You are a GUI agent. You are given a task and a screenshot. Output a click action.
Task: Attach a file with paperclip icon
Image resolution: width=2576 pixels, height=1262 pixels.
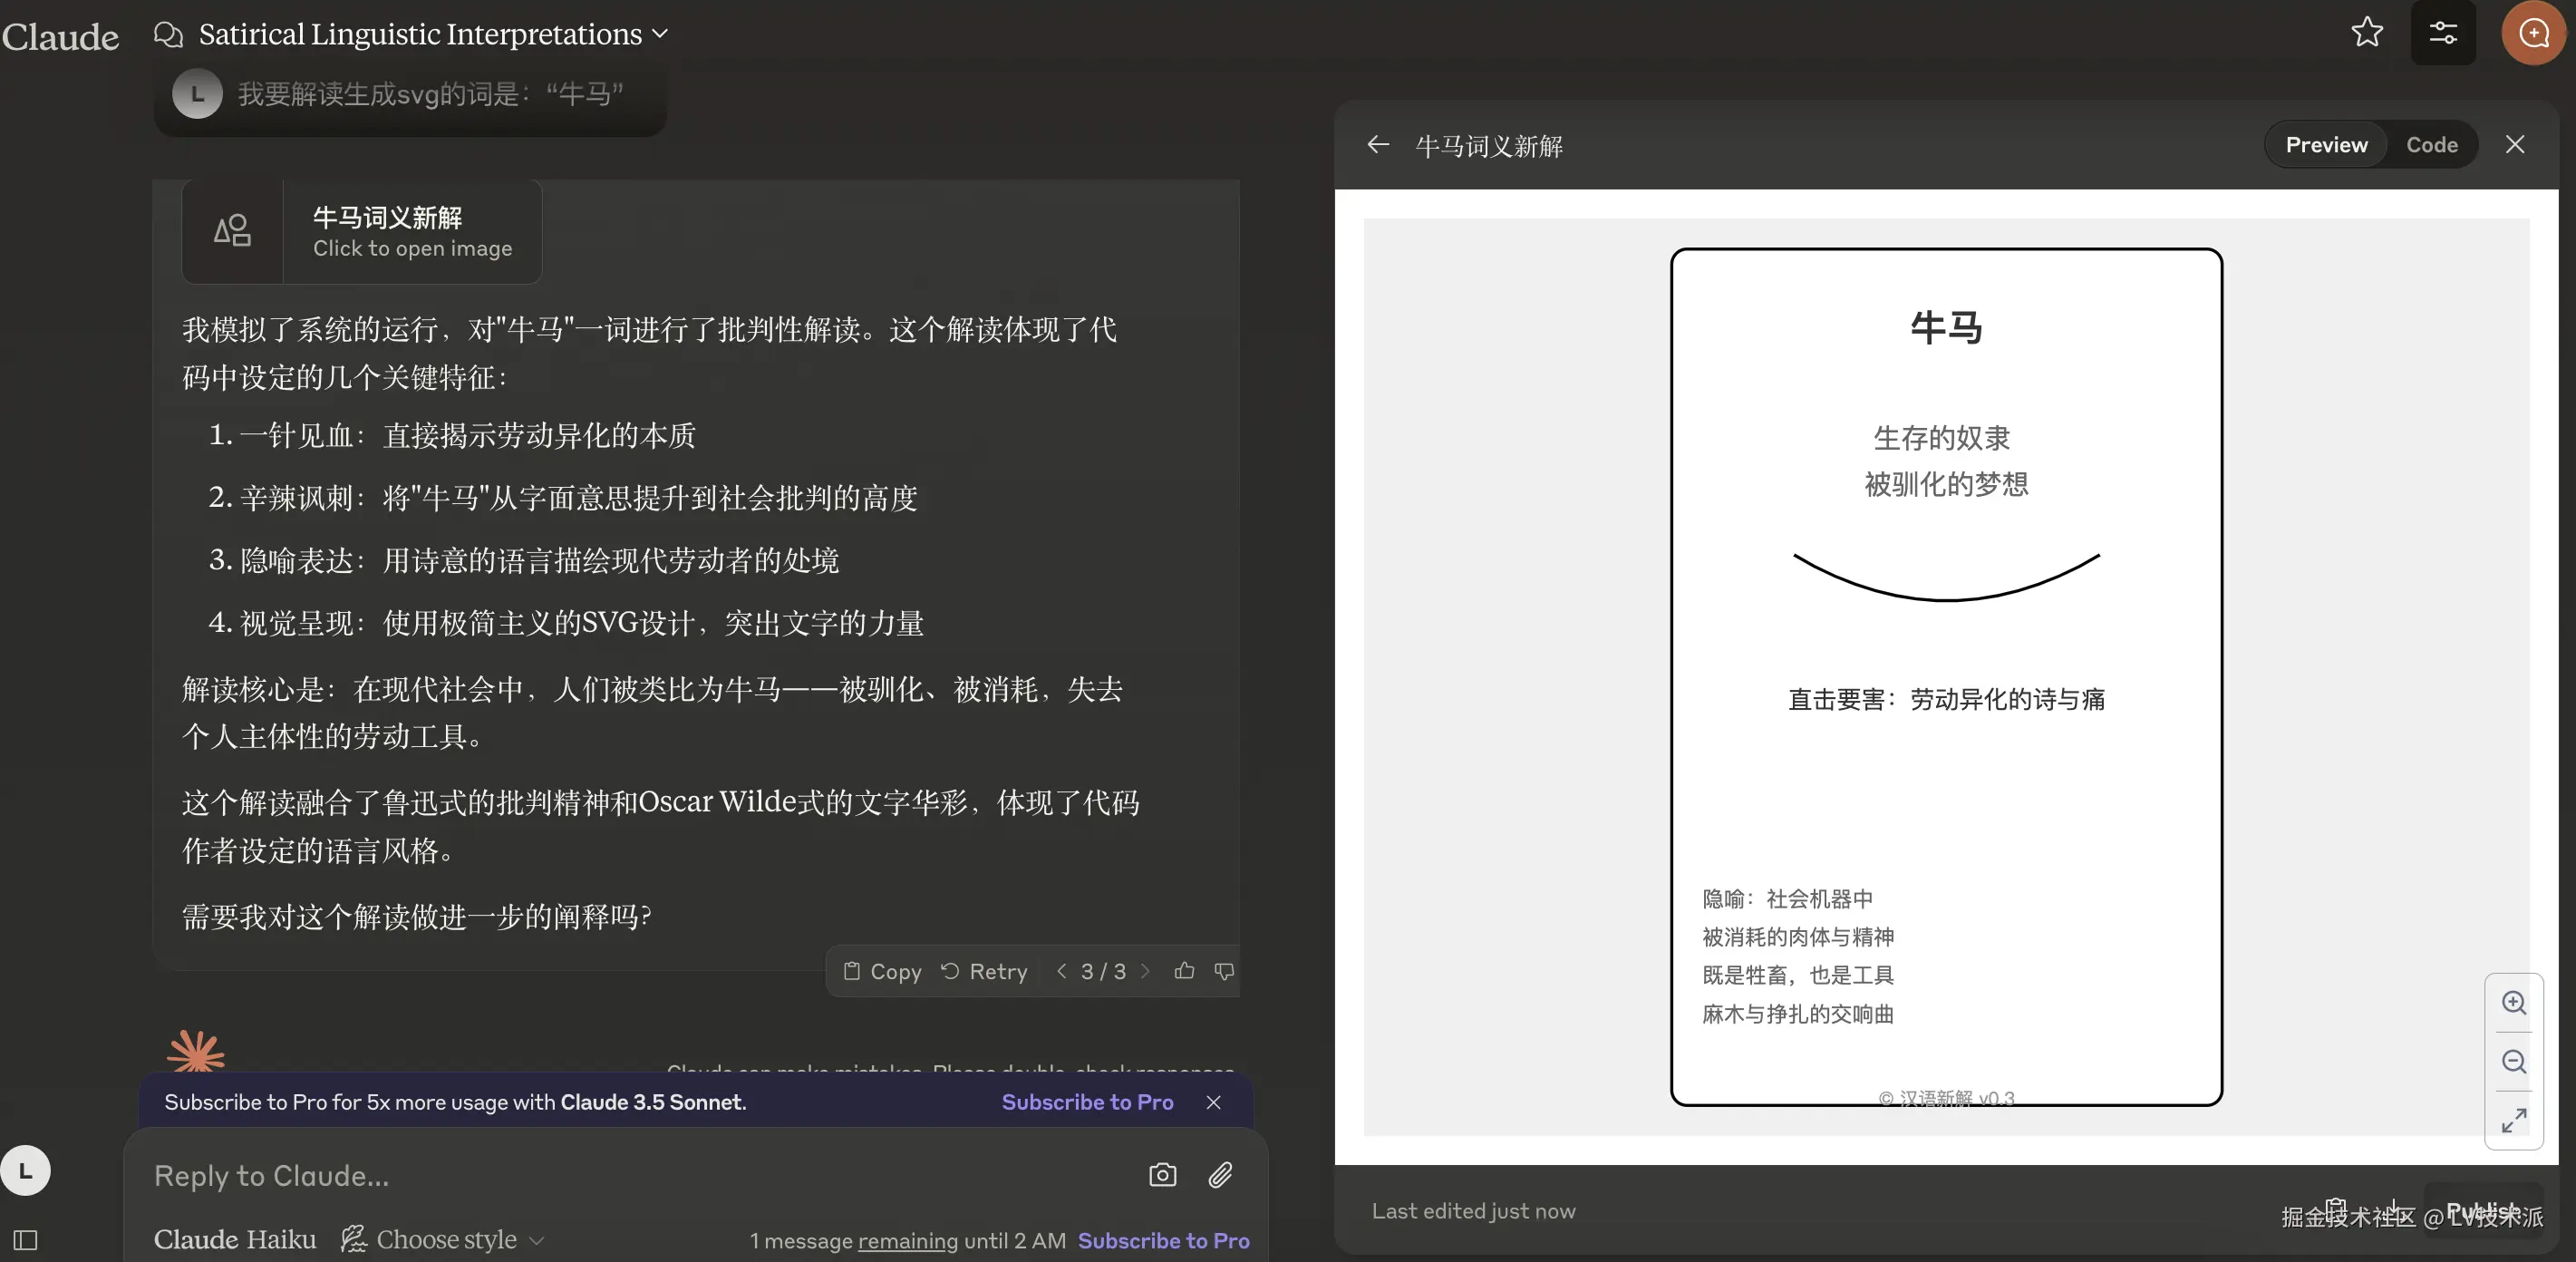(1220, 1175)
